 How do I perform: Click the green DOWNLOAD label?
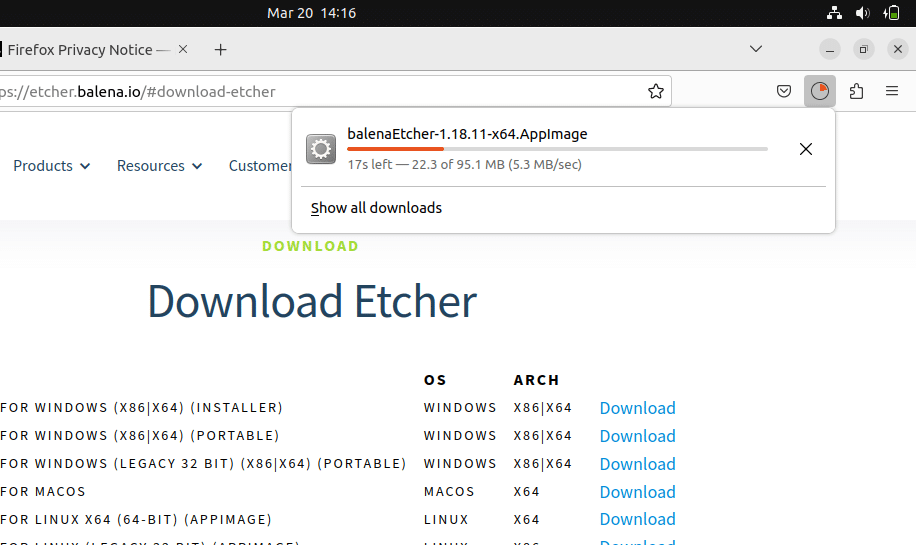pos(310,246)
